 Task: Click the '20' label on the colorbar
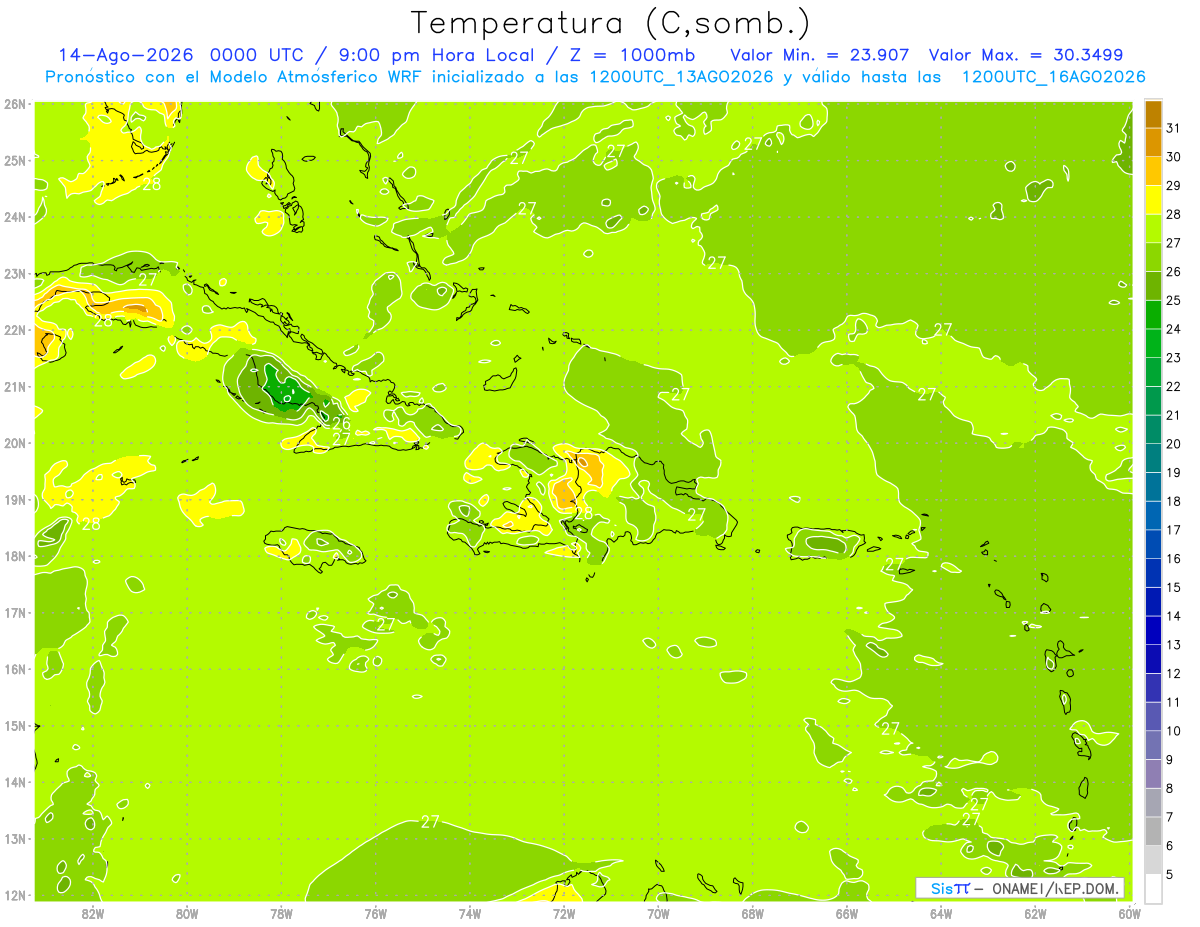pos(1174,444)
